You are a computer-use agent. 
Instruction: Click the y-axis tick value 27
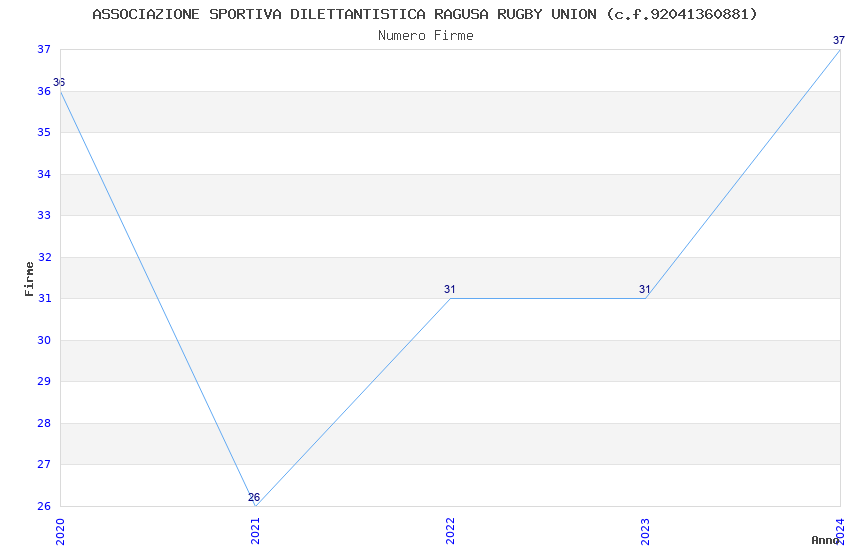(x=44, y=465)
